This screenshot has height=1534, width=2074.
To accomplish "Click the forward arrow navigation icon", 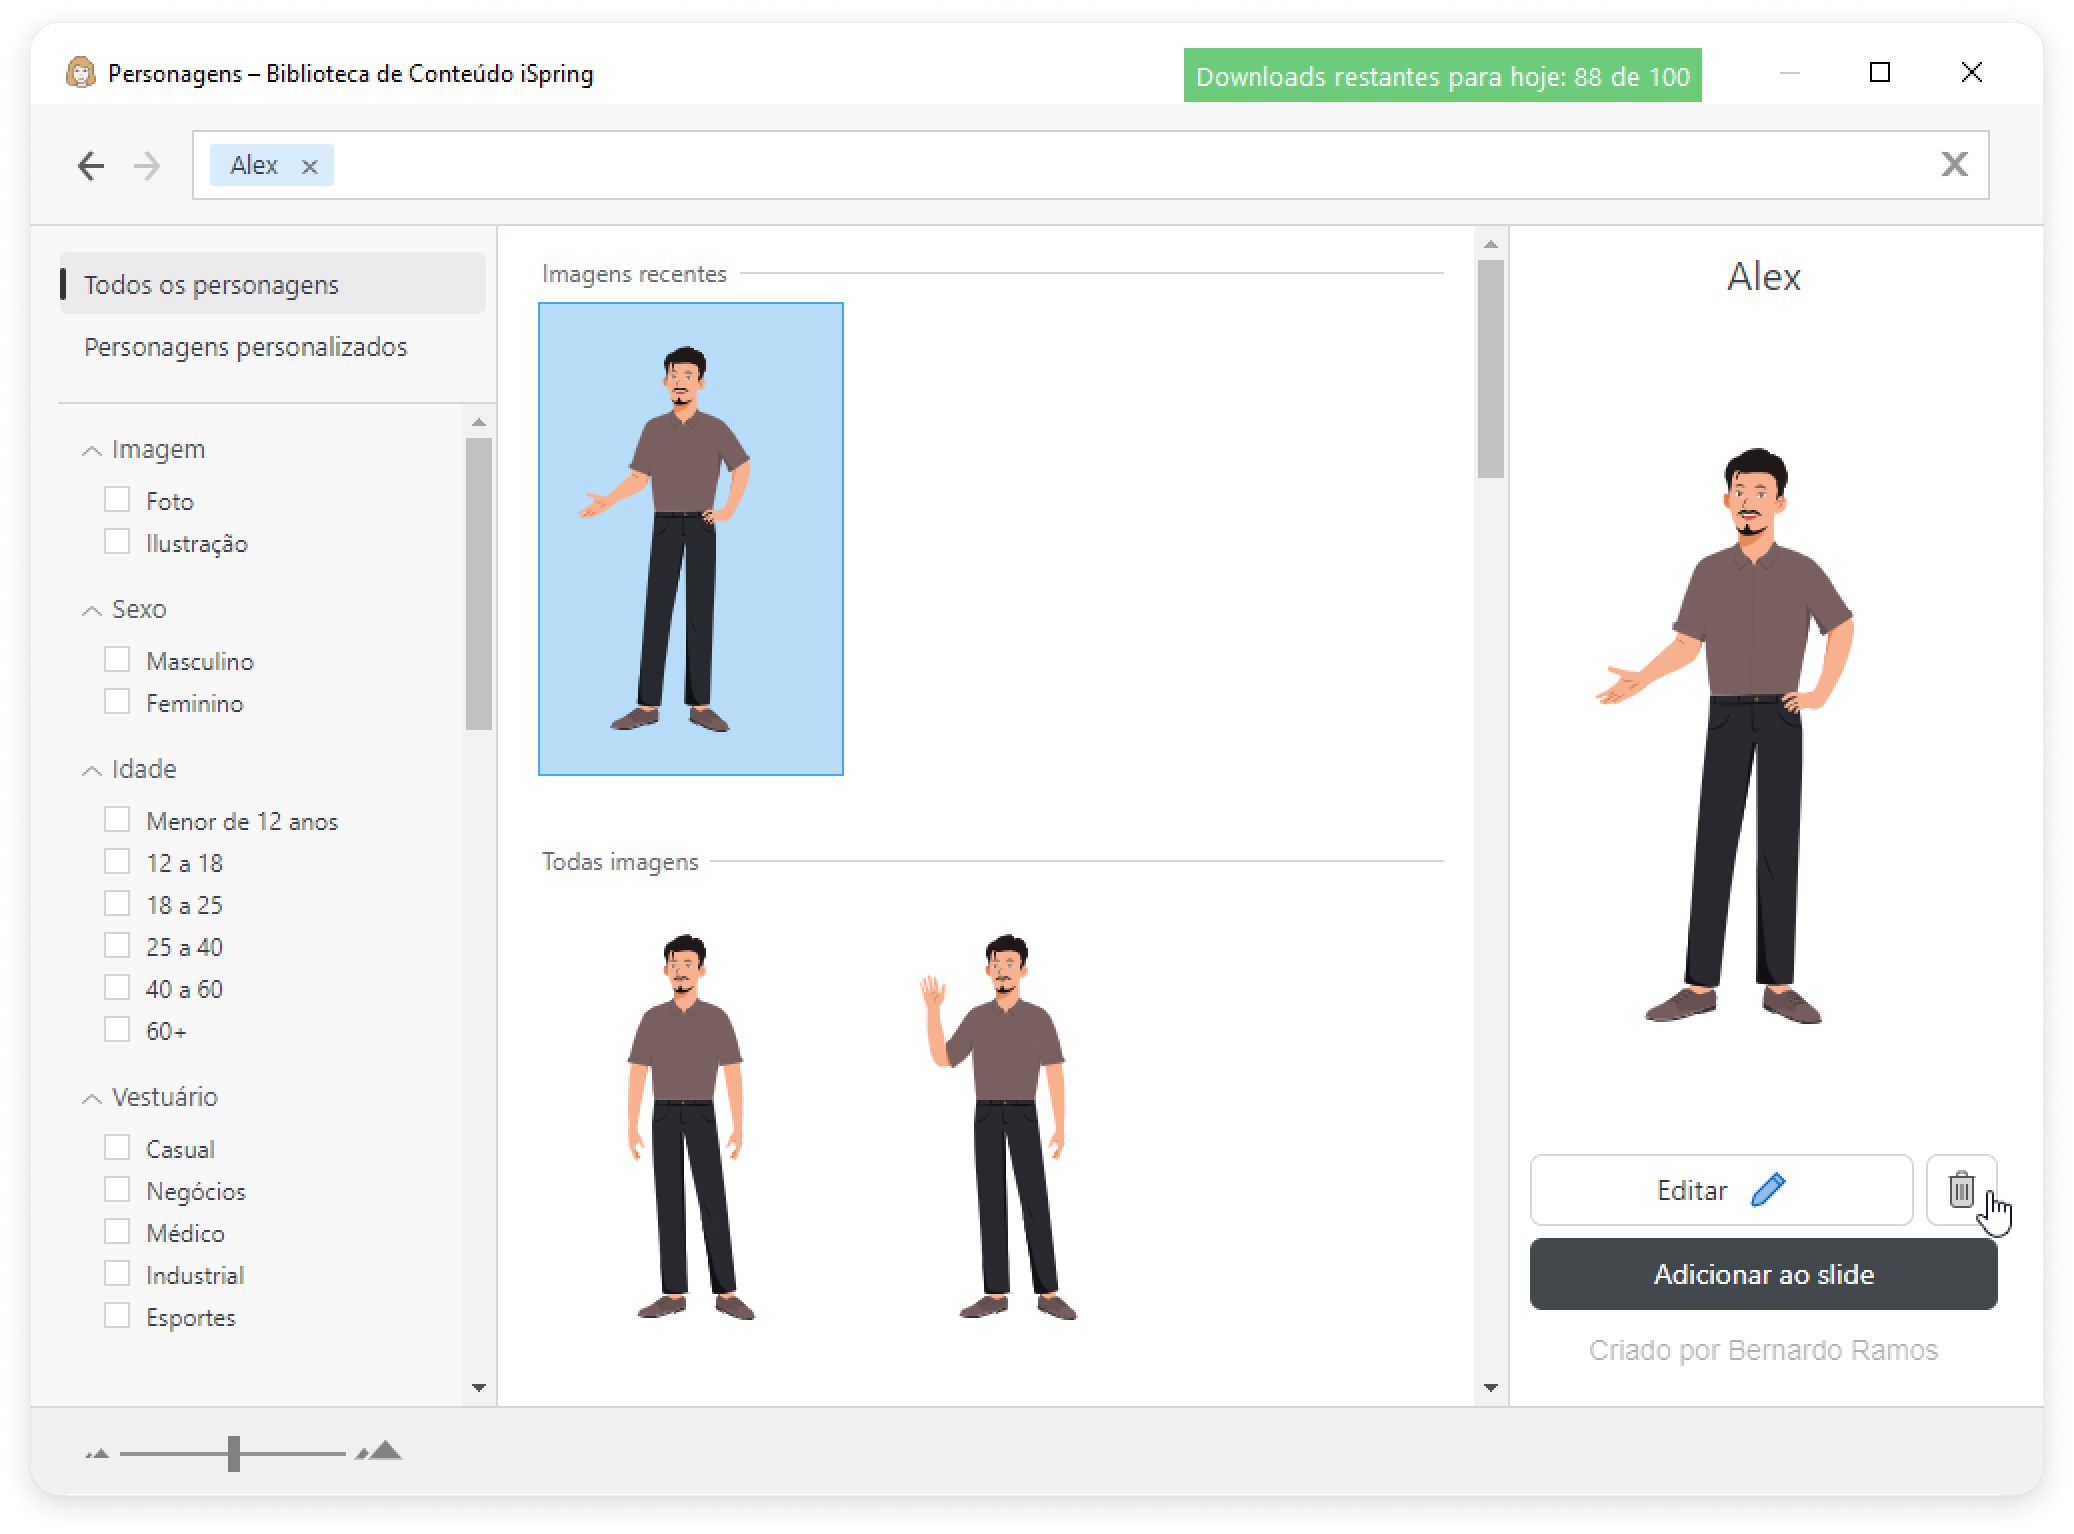I will (147, 165).
